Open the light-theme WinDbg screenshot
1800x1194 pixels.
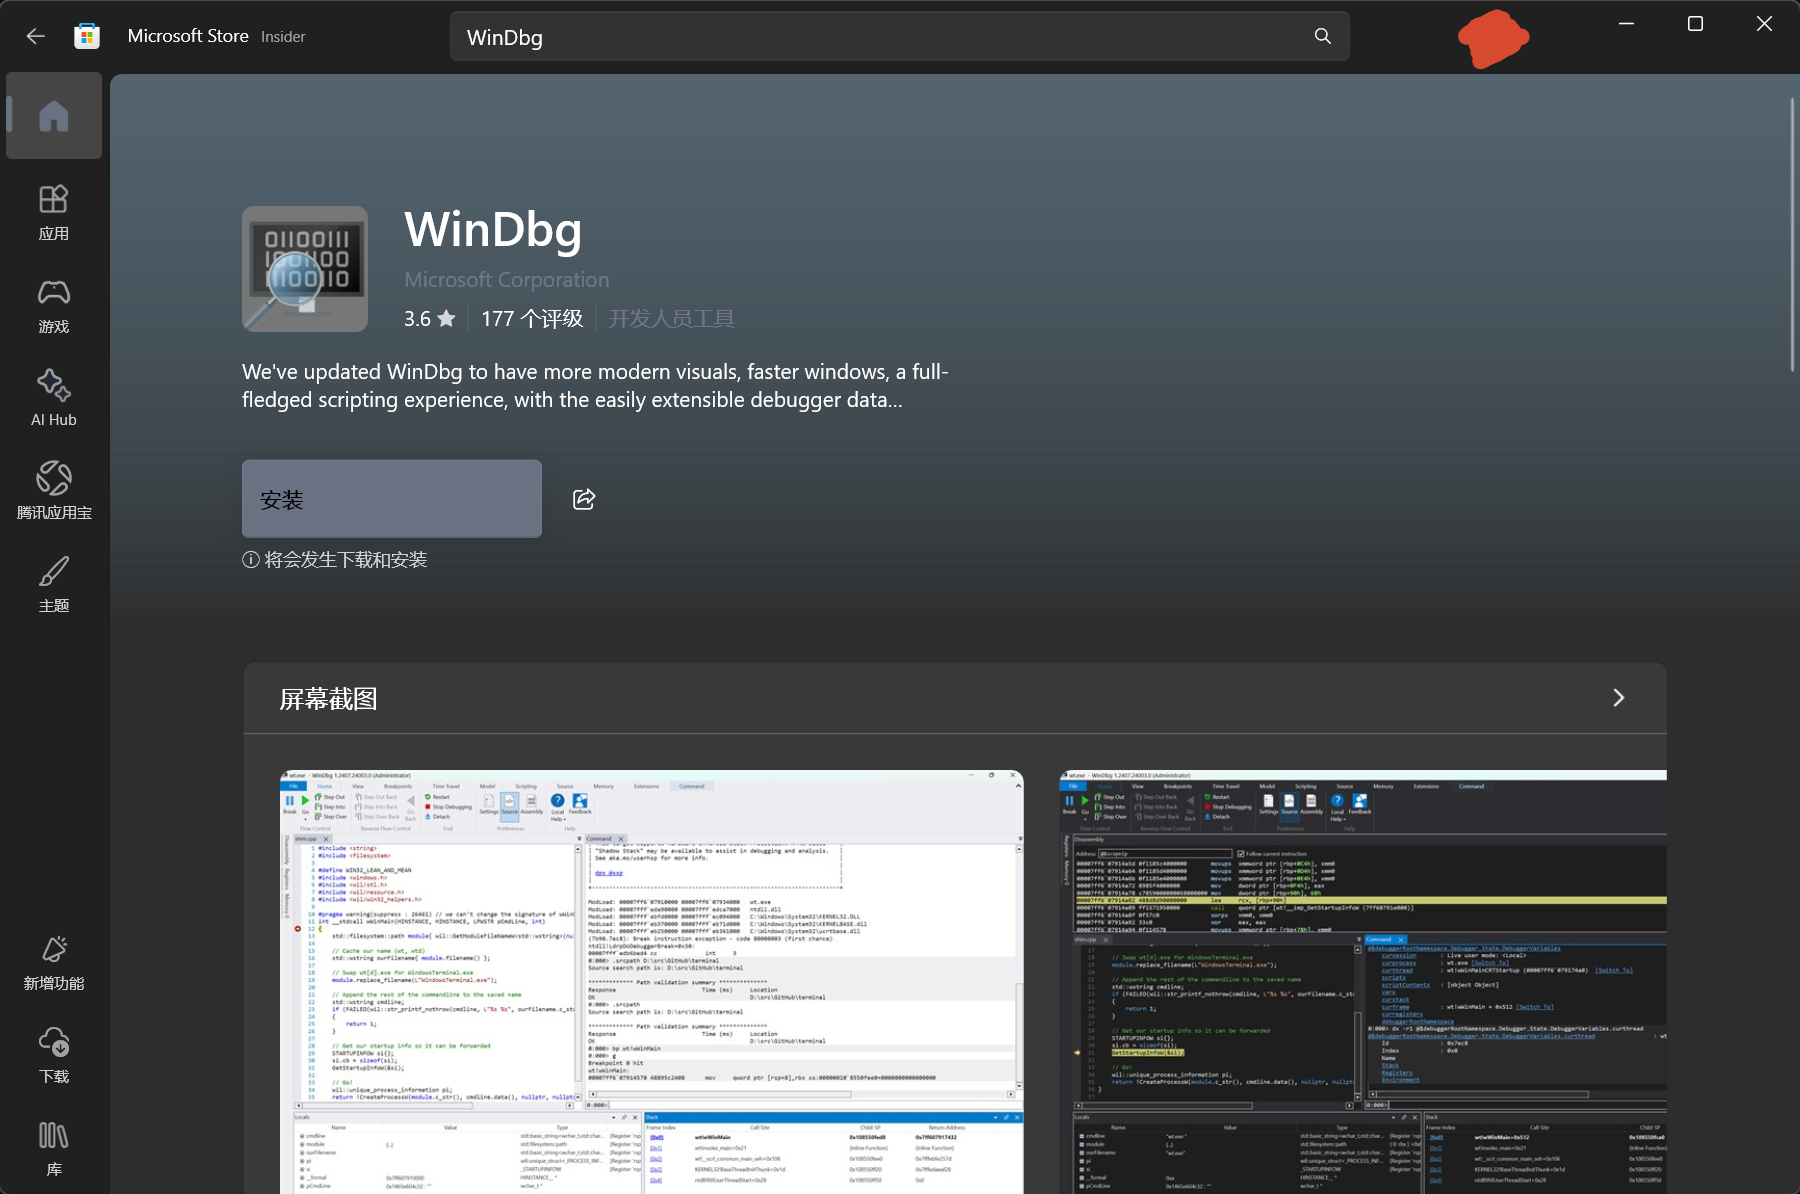(652, 982)
